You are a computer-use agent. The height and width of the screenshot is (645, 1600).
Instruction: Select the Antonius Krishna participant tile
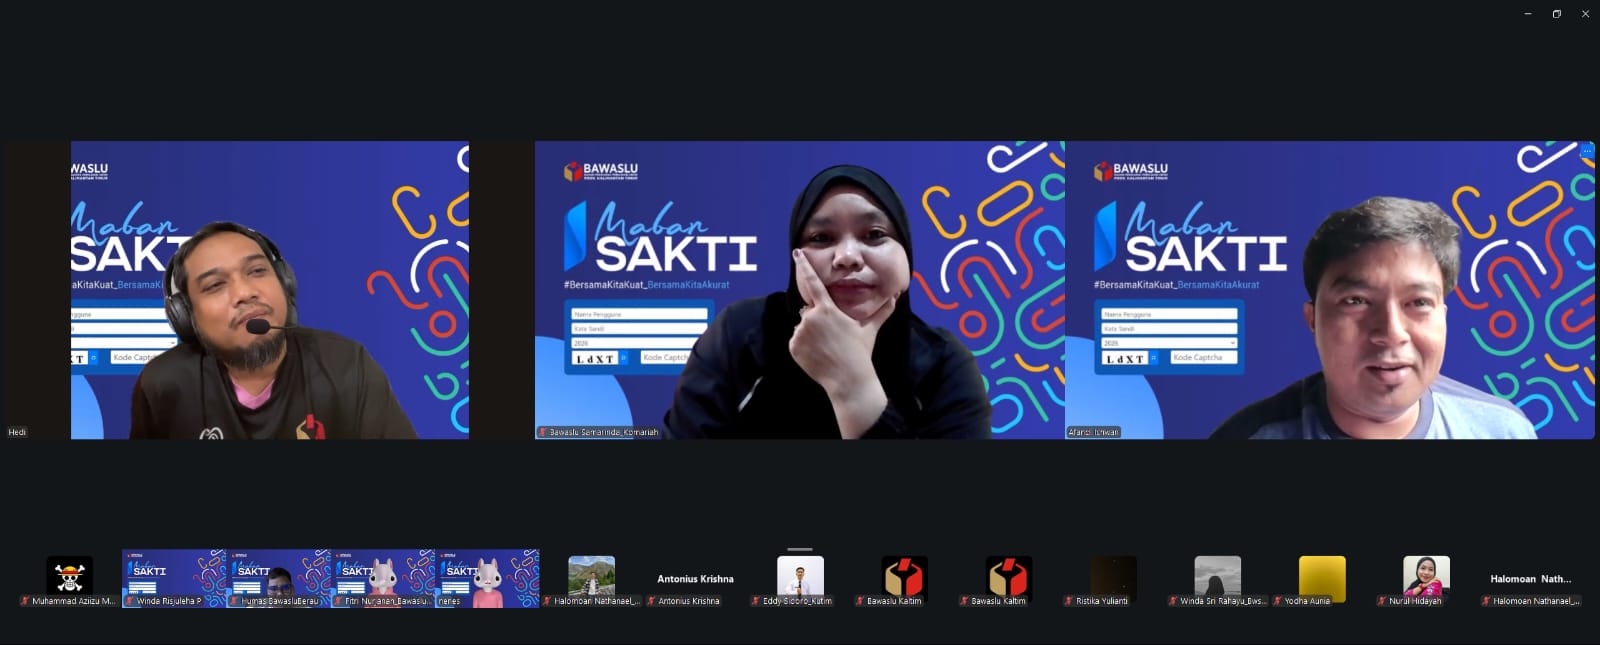[x=696, y=578]
